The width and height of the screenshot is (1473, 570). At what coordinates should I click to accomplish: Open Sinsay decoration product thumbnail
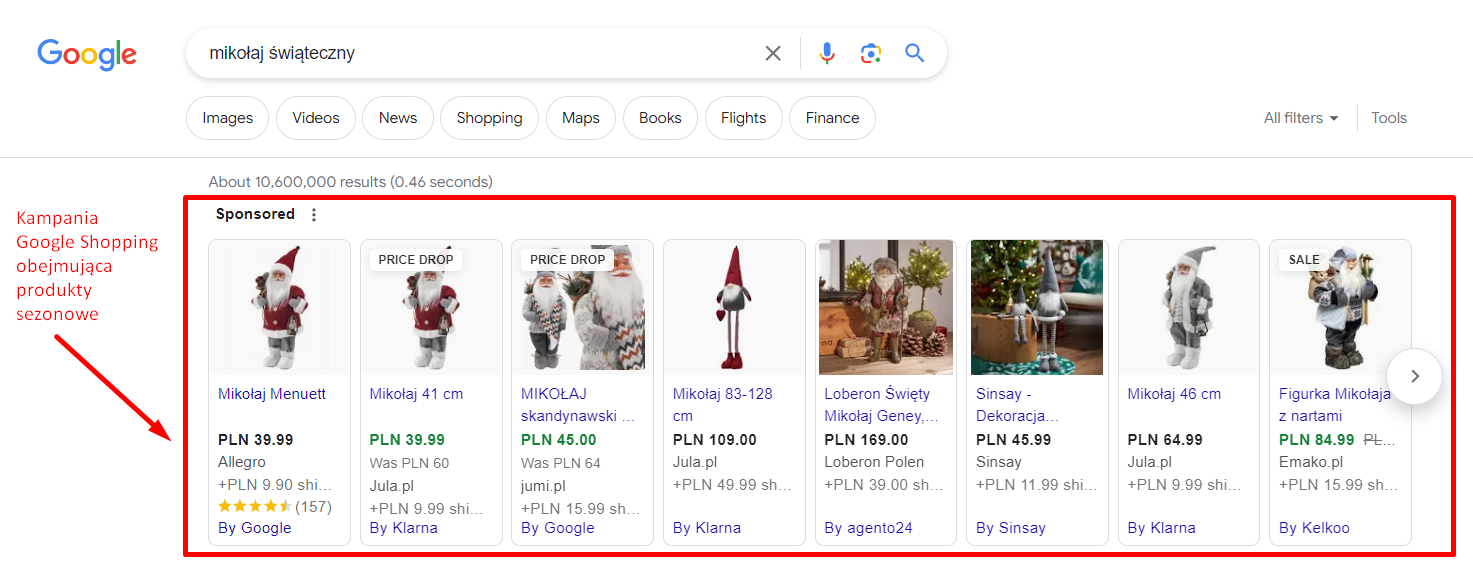click(1037, 307)
